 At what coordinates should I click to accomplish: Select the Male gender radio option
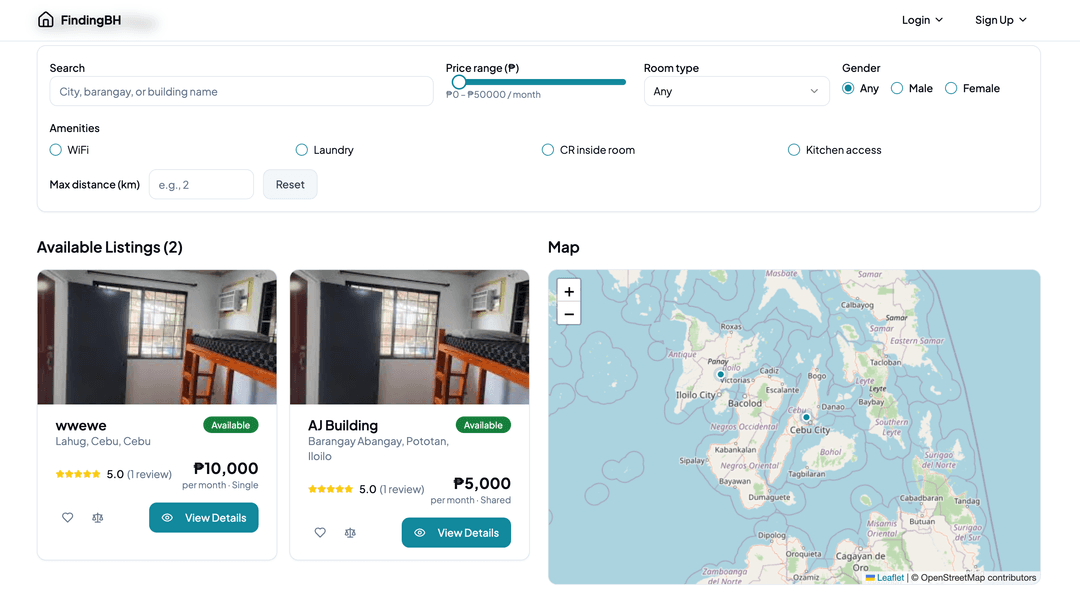pos(897,89)
